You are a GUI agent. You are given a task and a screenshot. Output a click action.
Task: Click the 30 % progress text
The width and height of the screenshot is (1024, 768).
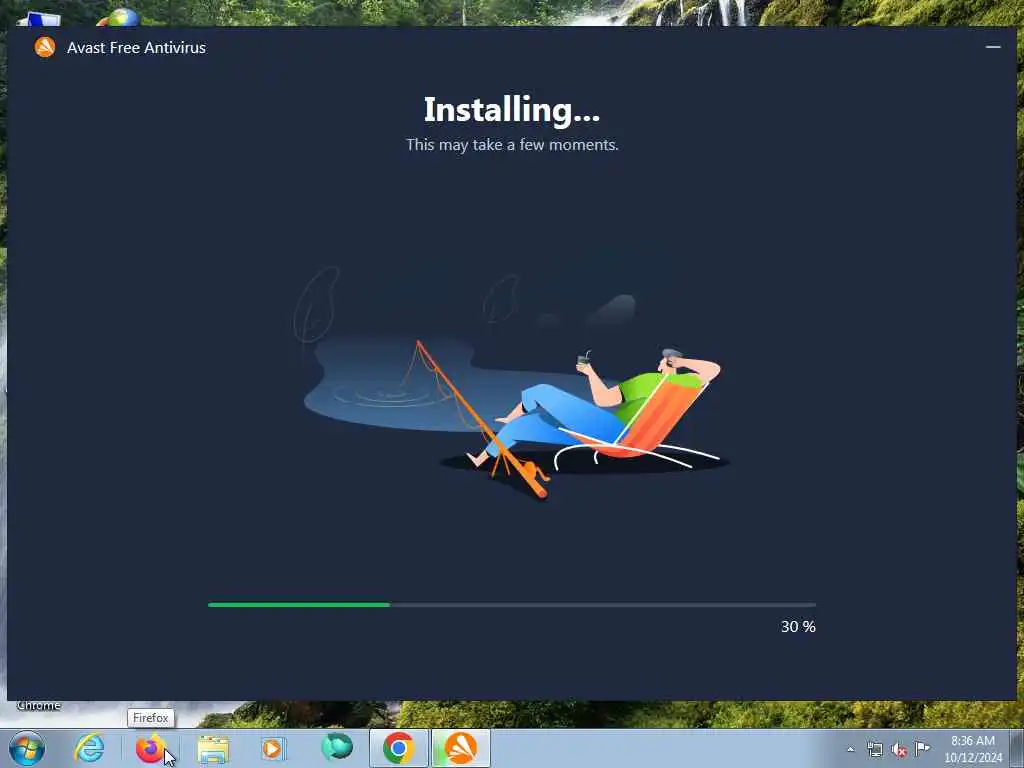[798, 626]
